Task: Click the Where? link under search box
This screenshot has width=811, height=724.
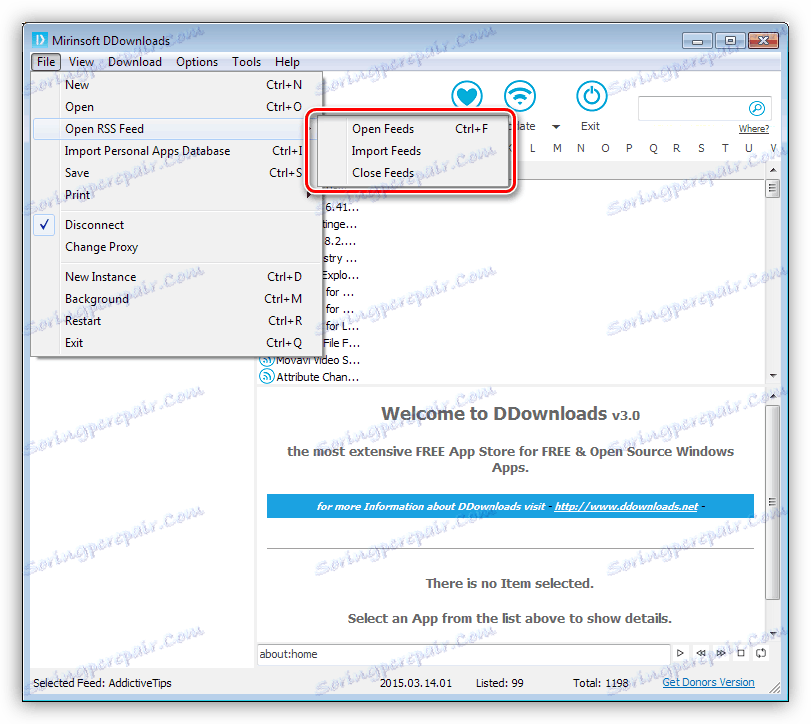Action: (x=754, y=129)
